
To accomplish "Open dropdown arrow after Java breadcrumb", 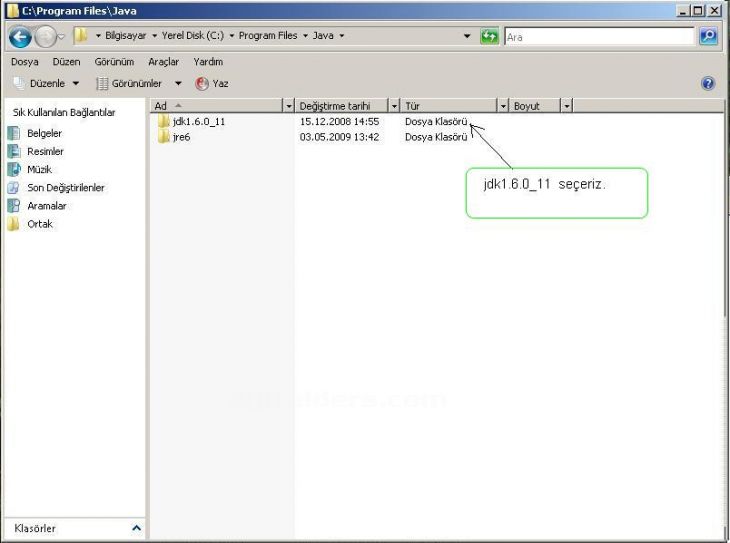I will (x=342, y=36).
